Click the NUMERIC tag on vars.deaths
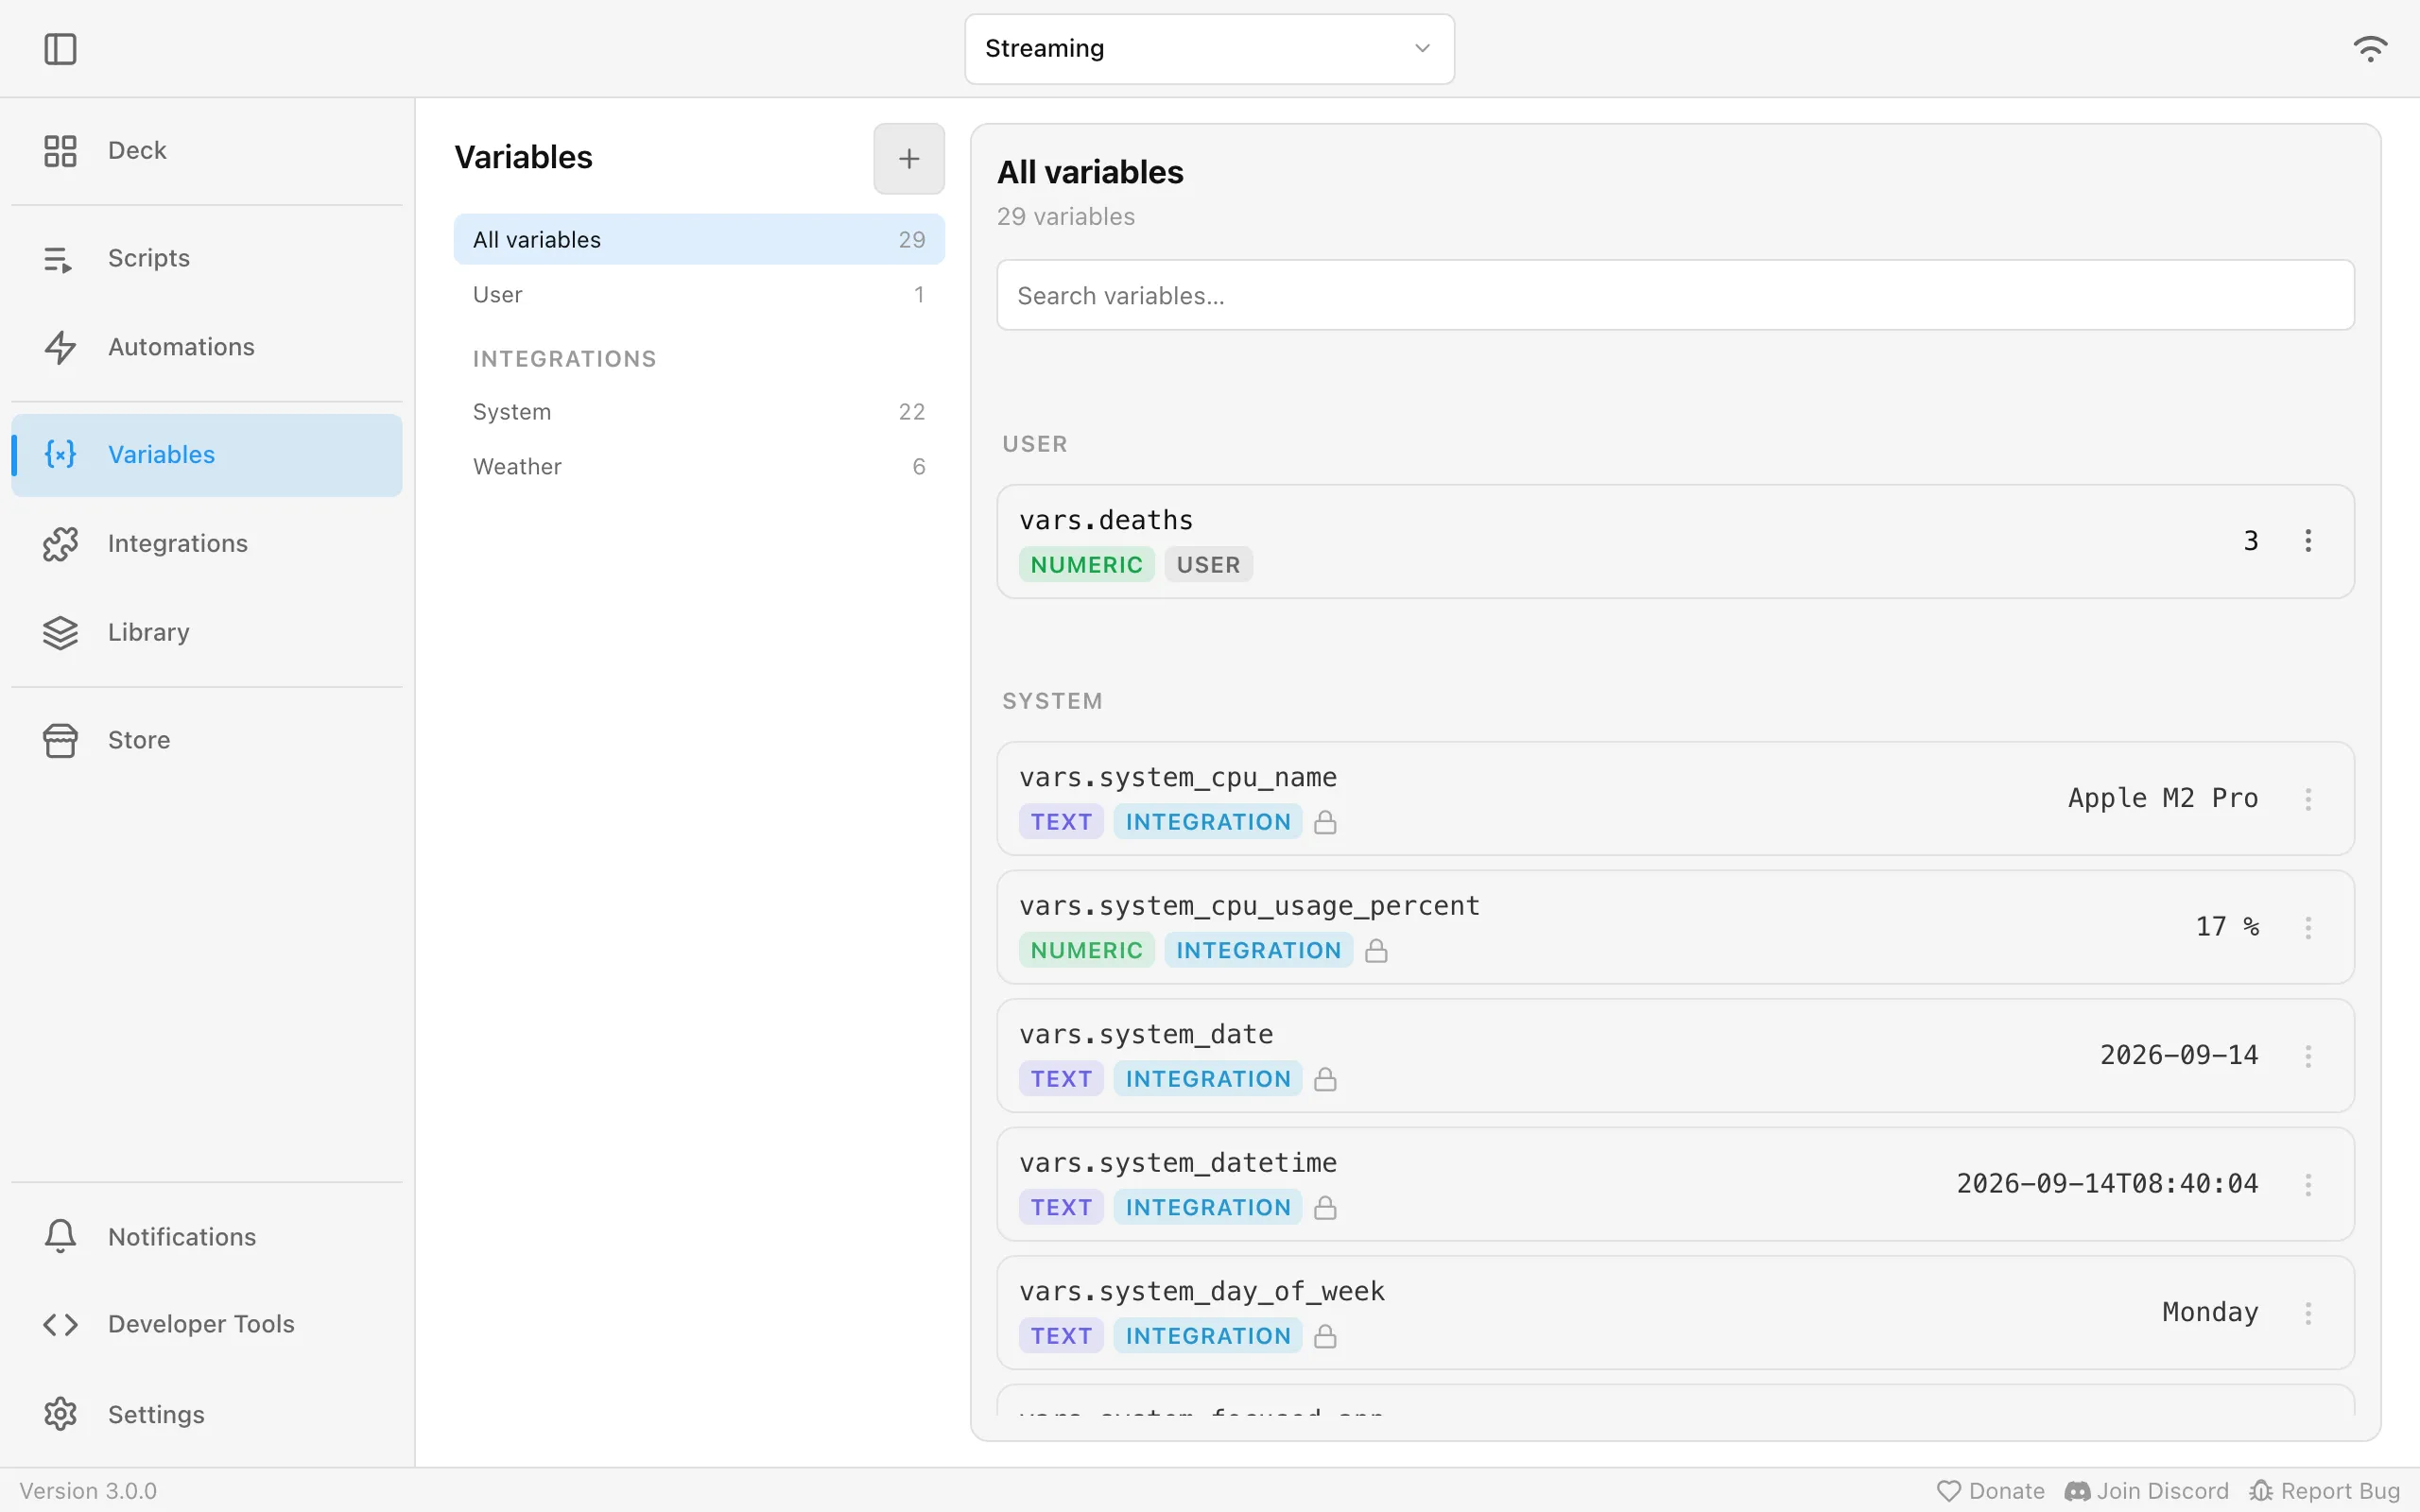Image resolution: width=2420 pixels, height=1512 pixels. [x=1086, y=565]
